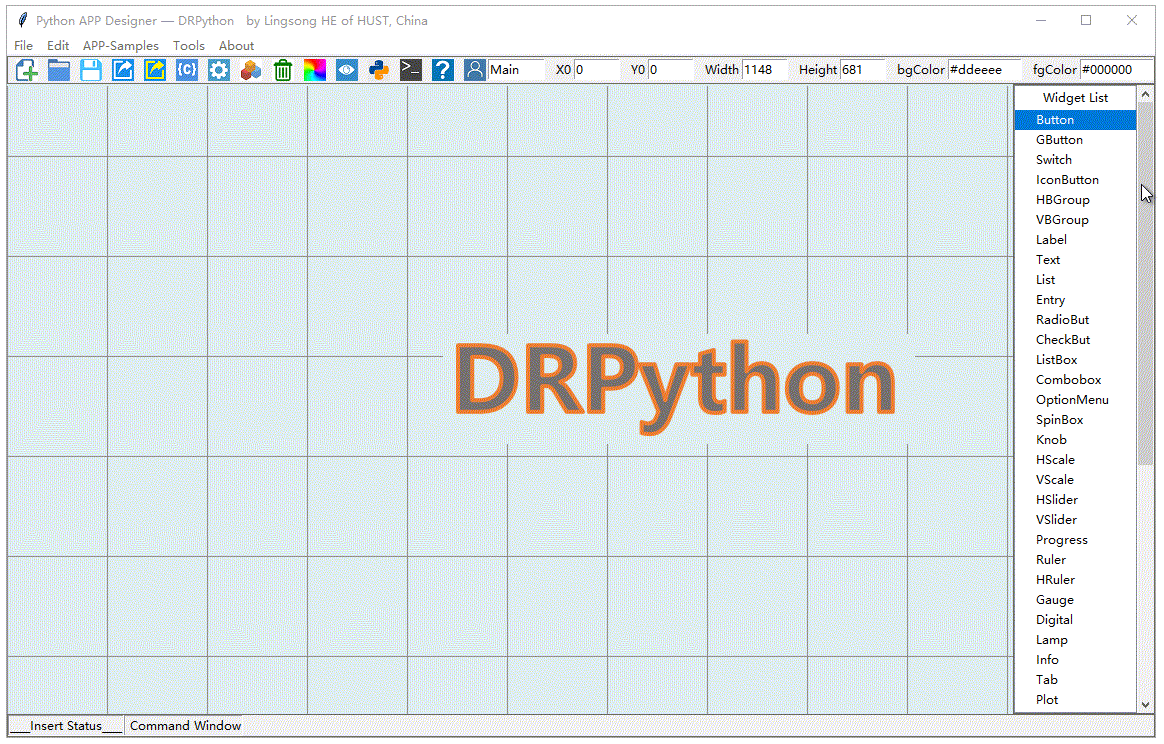Image resolution: width=1164 pixels, height=744 pixels.
Task: Click the Main name input field
Action: pos(516,70)
